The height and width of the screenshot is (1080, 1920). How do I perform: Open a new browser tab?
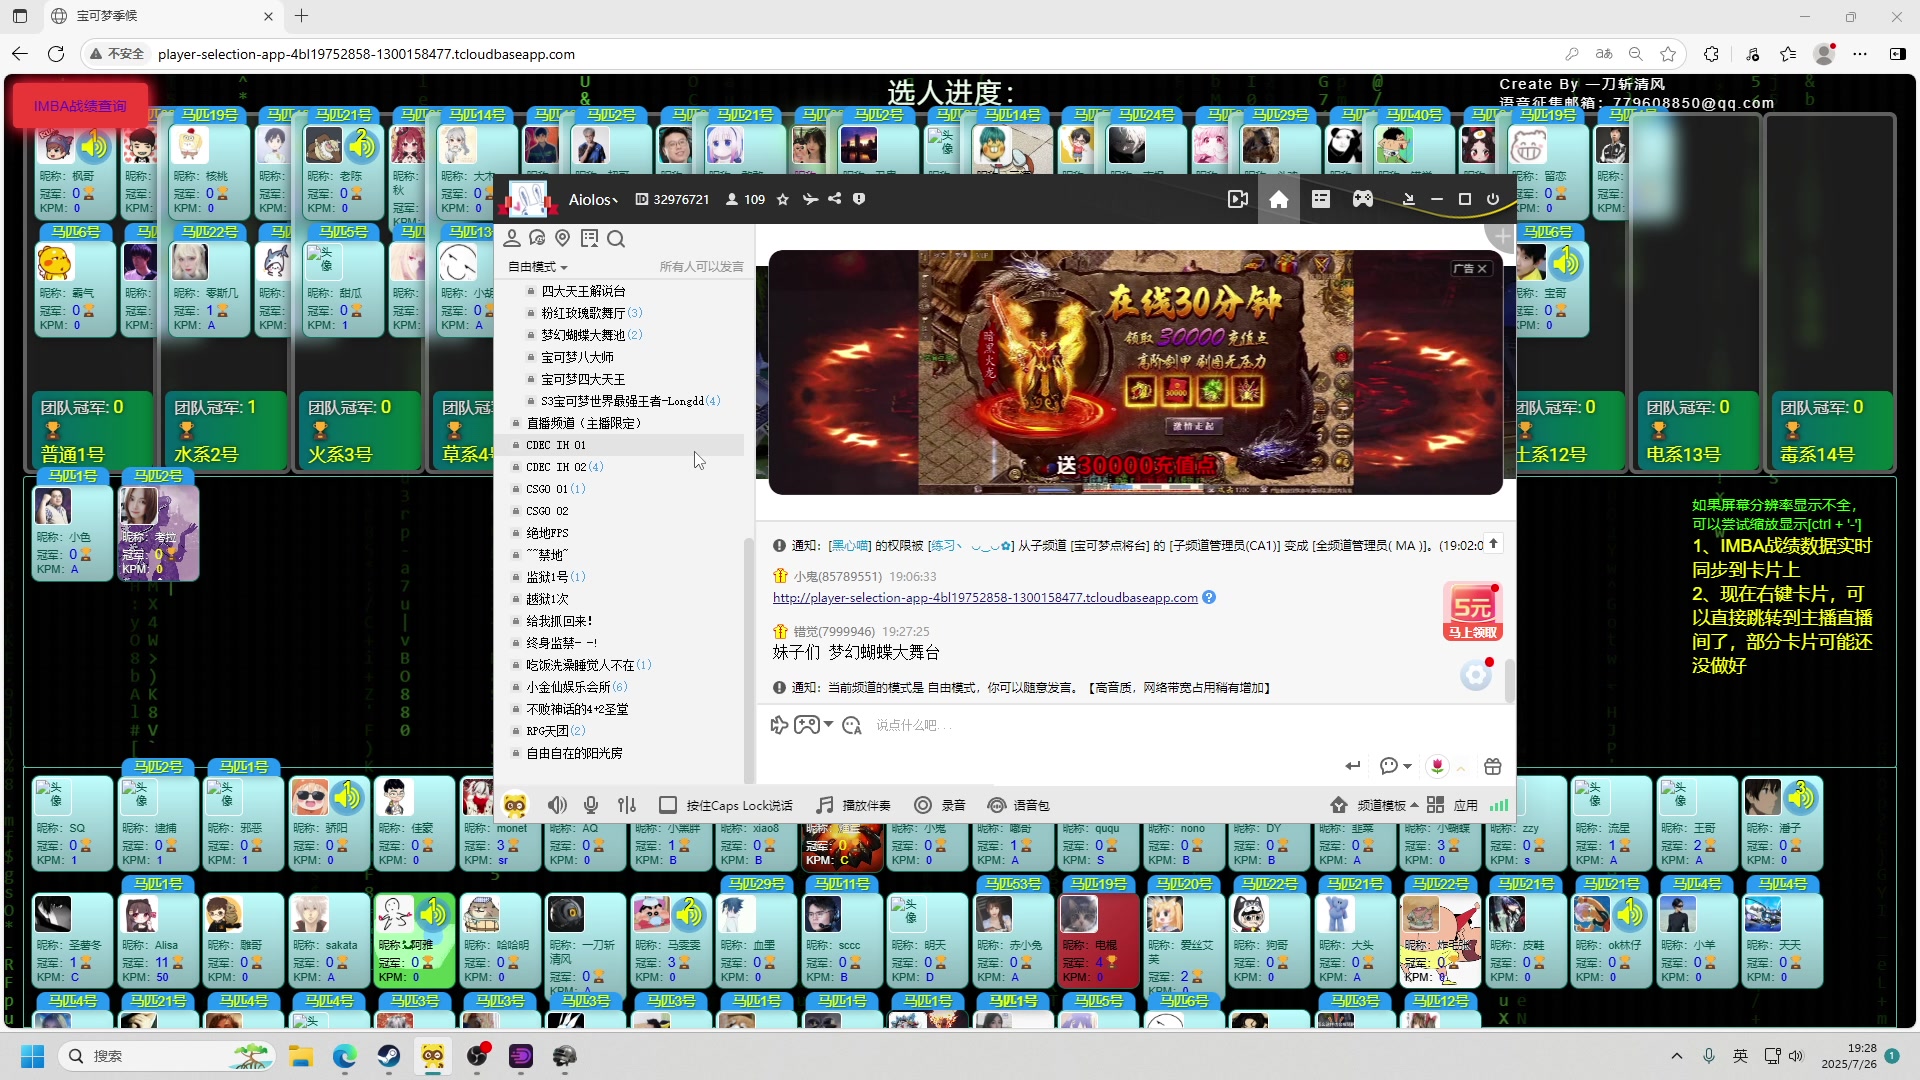pyautogui.click(x=302, y=16)
